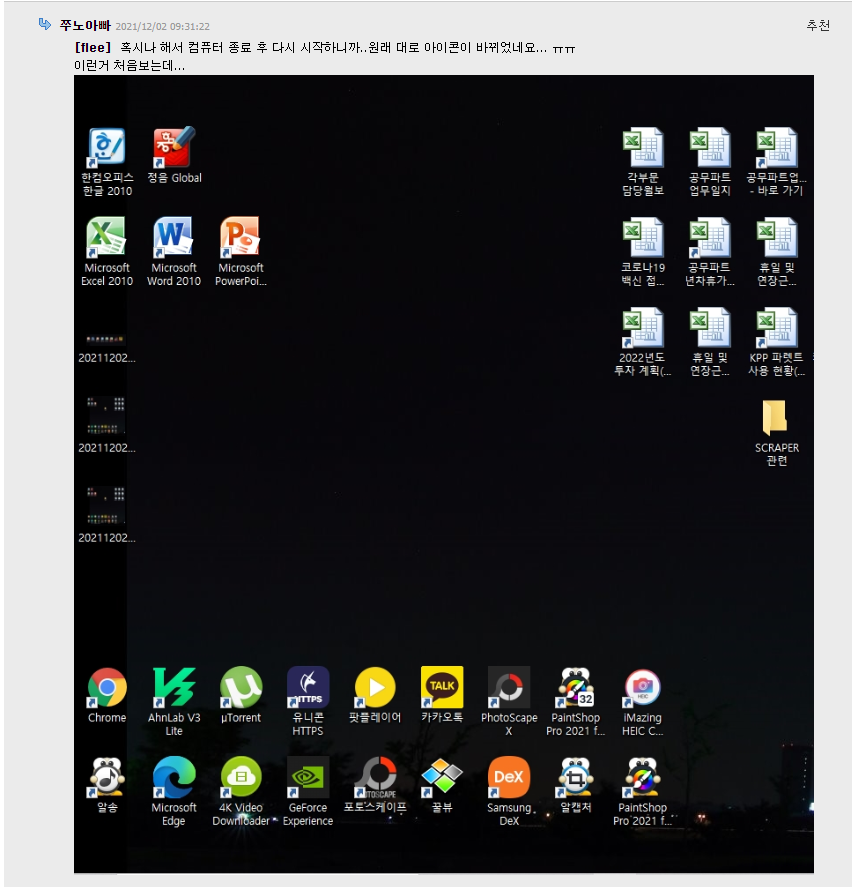Click the 추천 recommend link
The width and height of the screenshot is (855, 887).
click(x=818, y=25)
